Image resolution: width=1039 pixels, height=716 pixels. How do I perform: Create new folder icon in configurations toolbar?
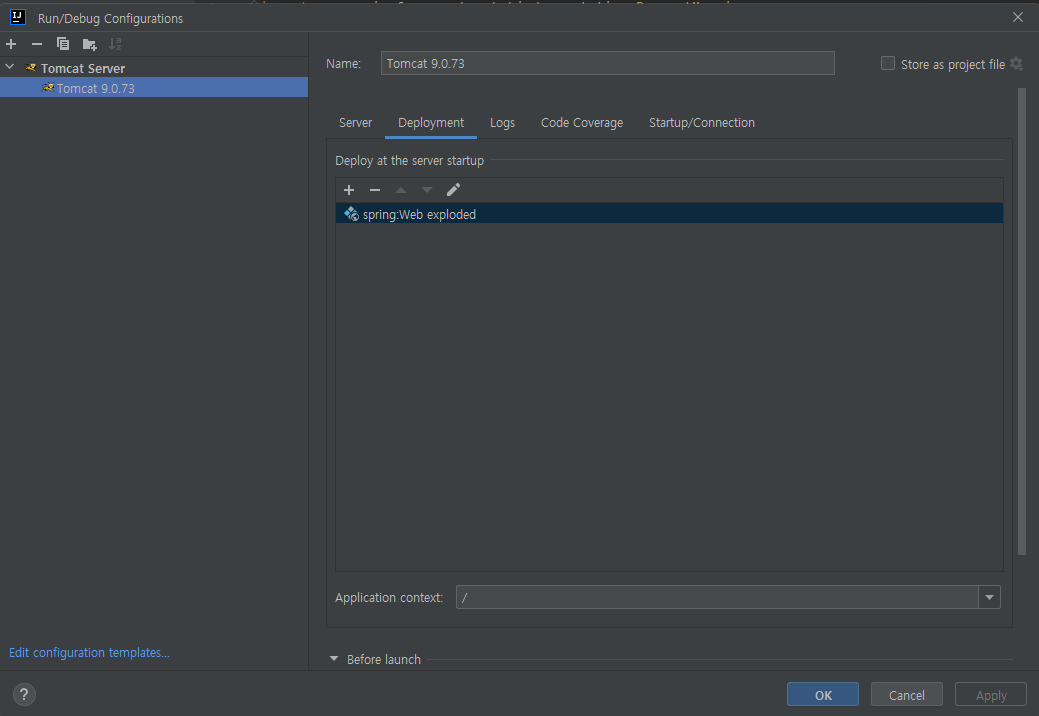(x=89, y=44)
